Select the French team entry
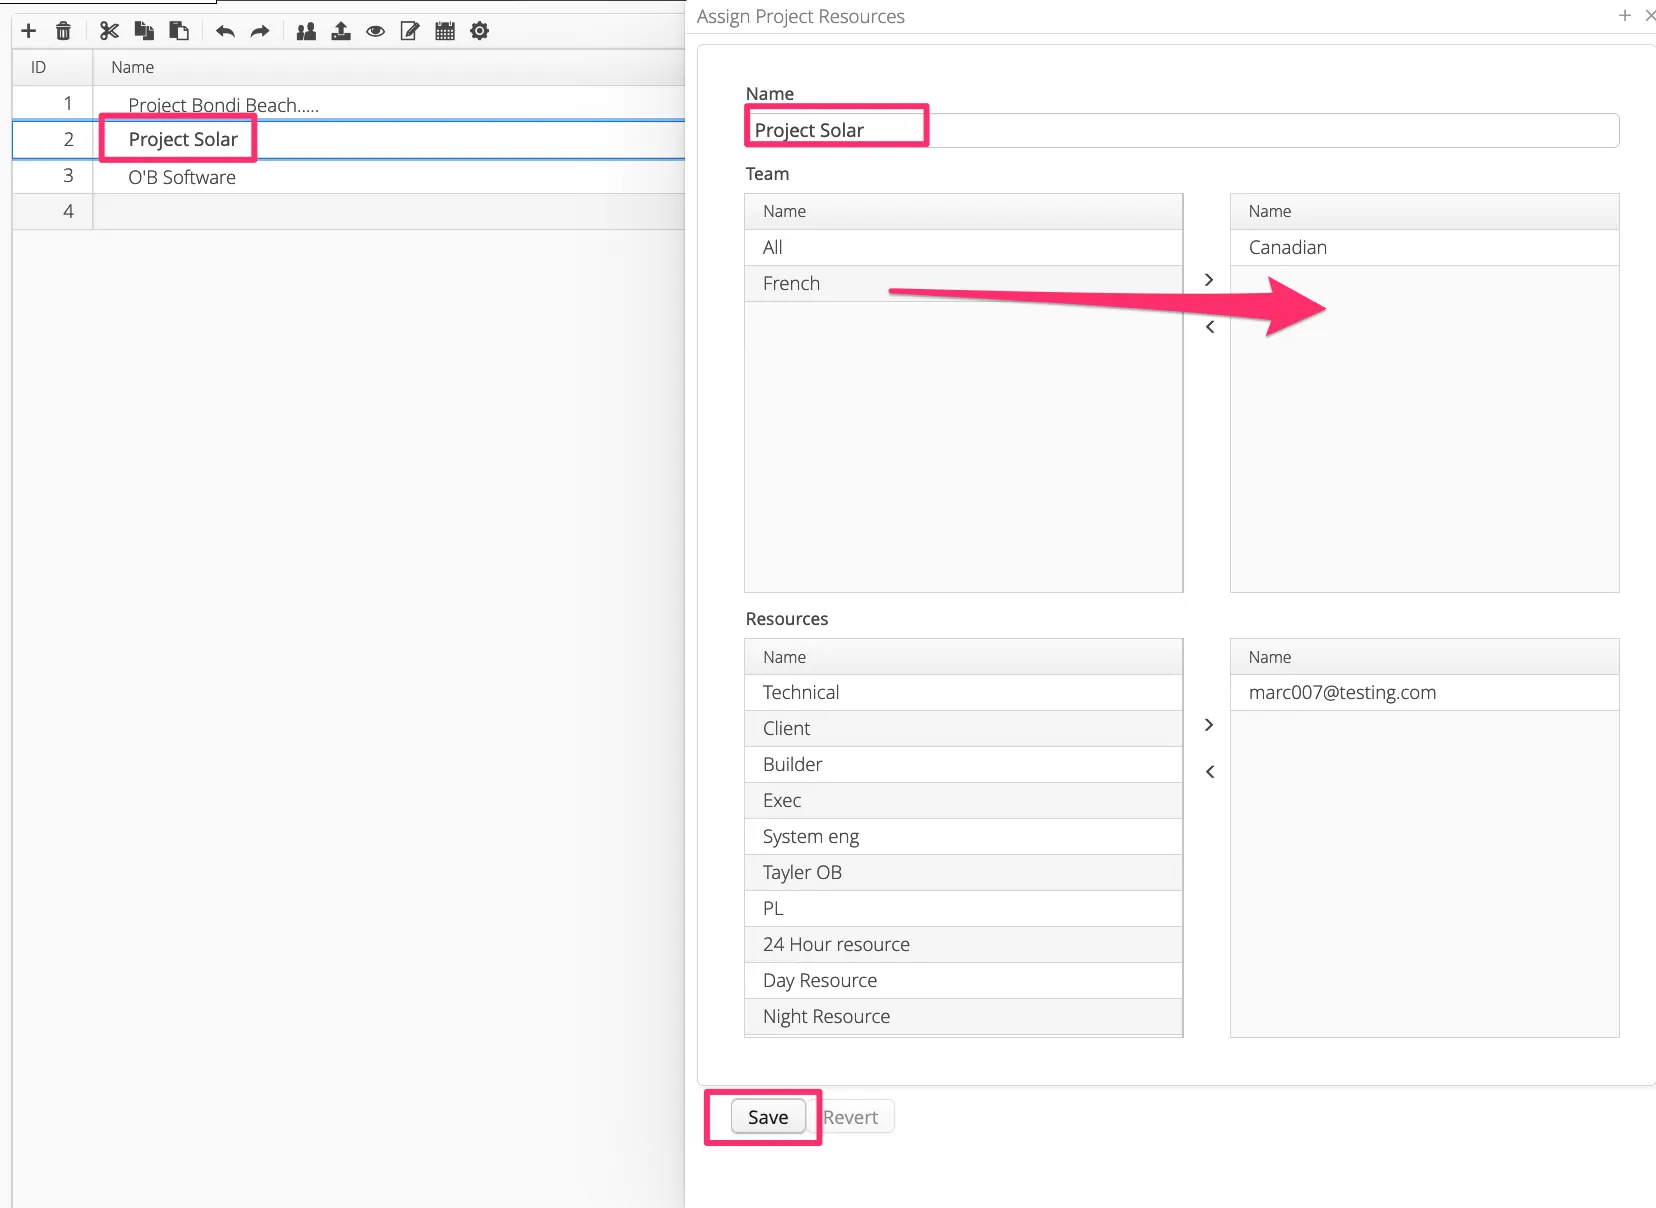Image resolution: width=1656 pixels, height=1208 pixels. [964, 284]
